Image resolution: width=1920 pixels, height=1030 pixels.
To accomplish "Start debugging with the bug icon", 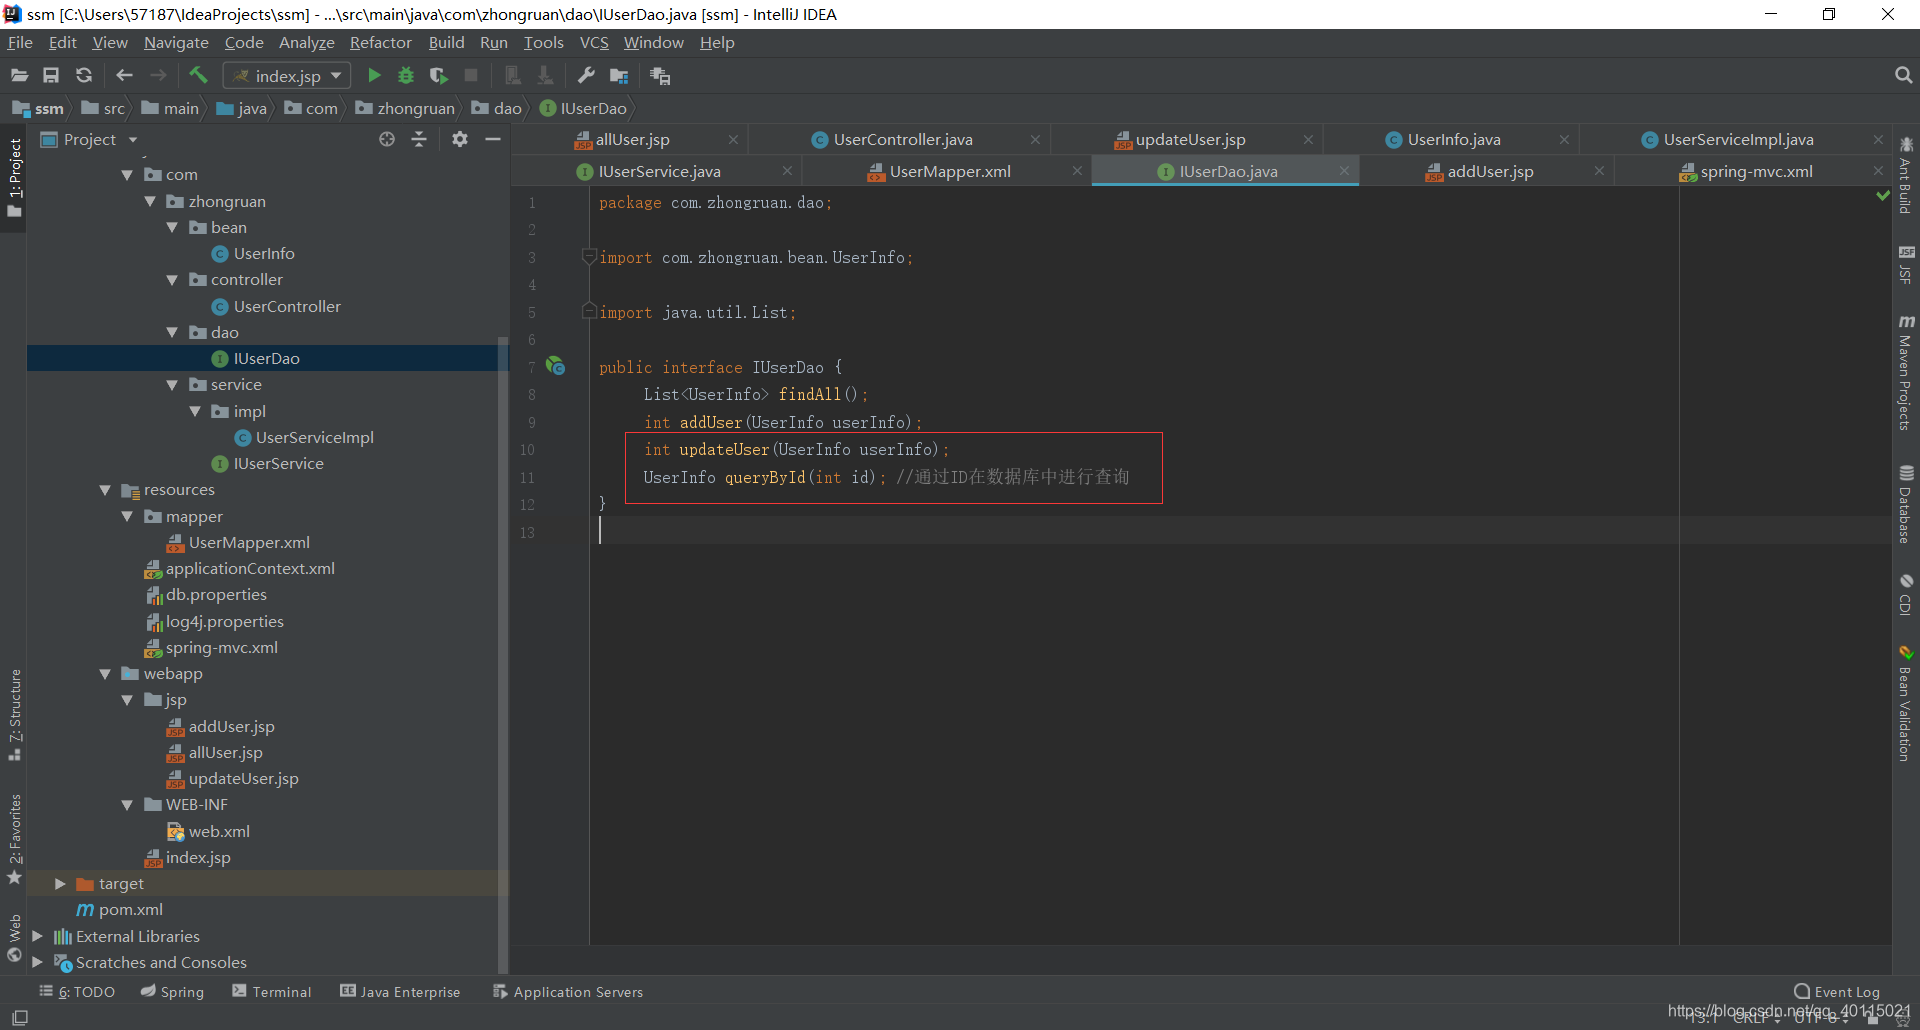I will [406, 76].
